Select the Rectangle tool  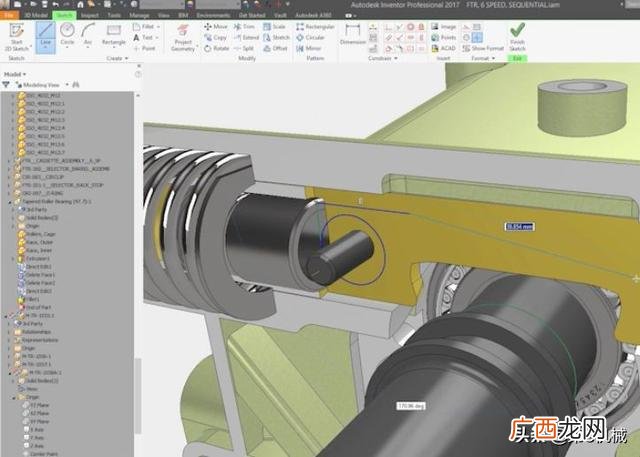tap(113, 35)
